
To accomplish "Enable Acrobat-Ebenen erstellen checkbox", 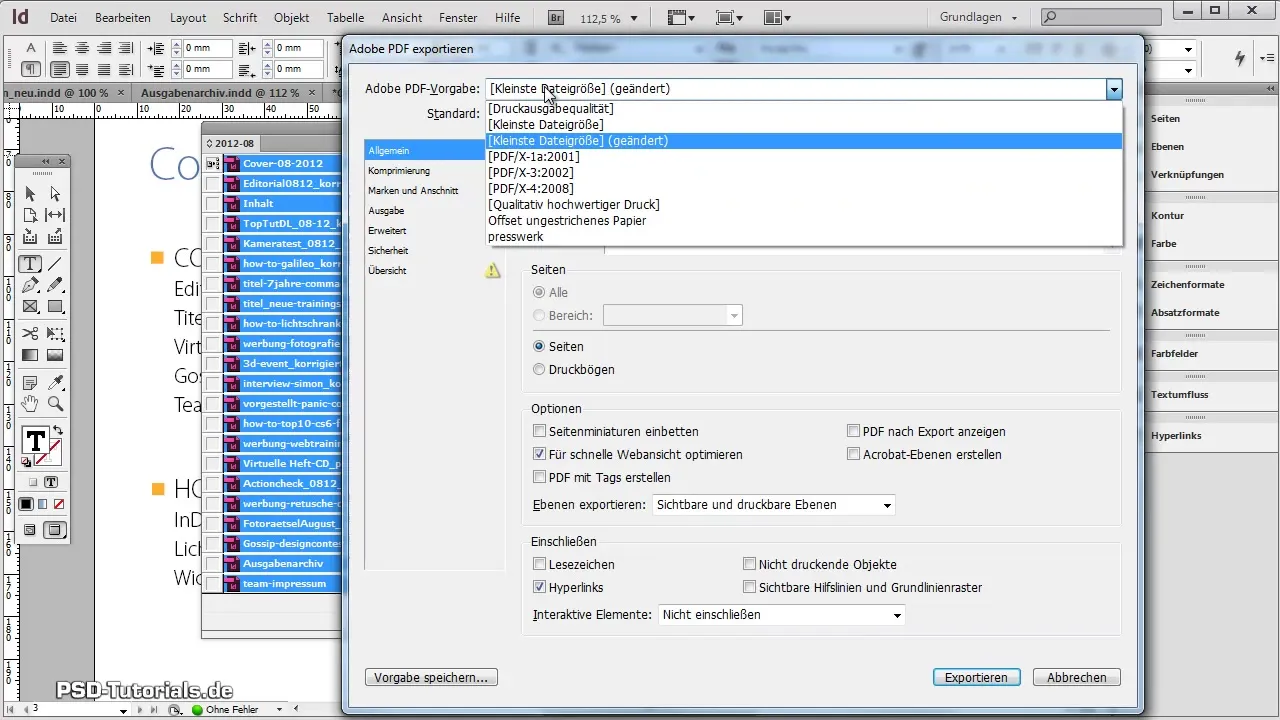I will point(854,454).
